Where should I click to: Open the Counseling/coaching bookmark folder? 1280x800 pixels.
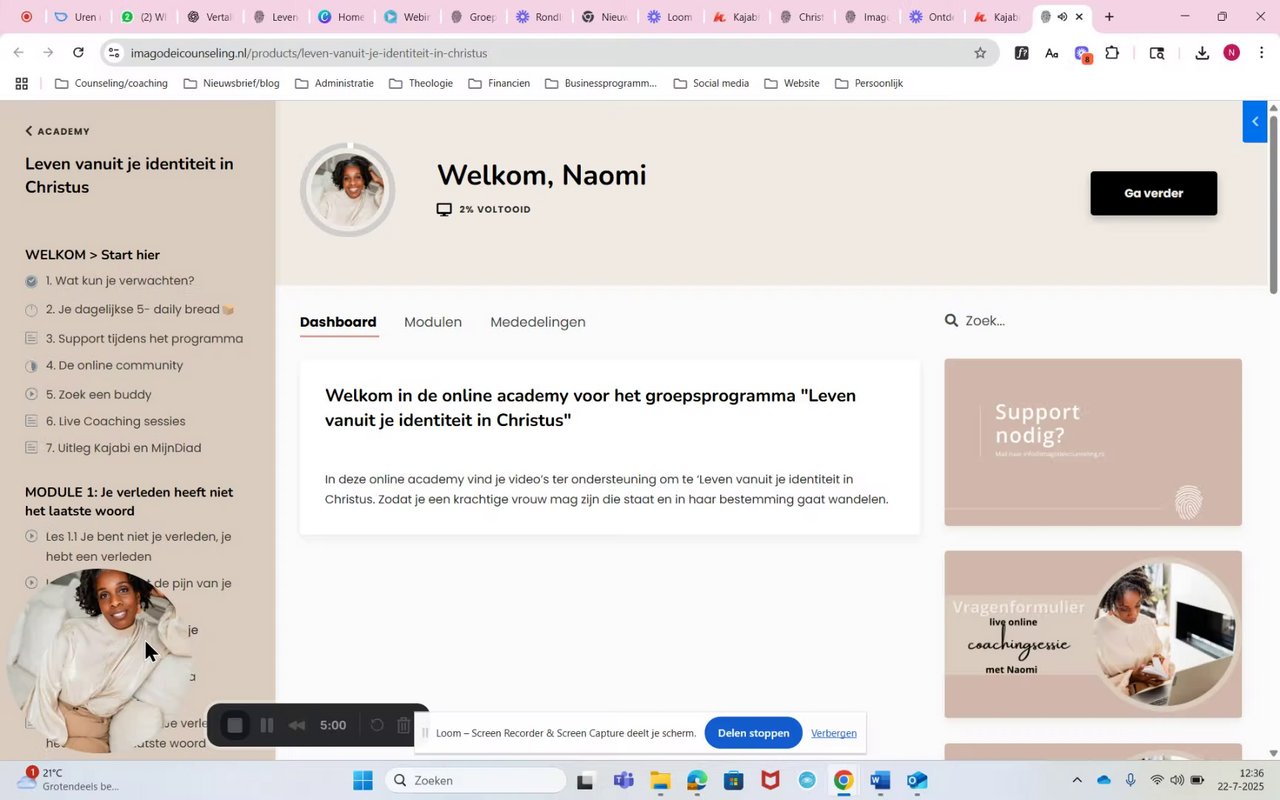[111, 84]
